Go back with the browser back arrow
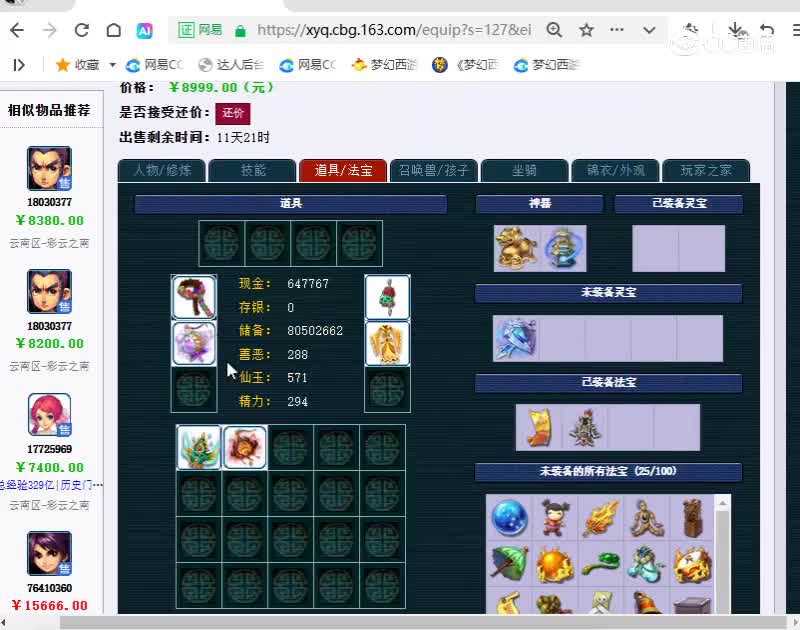 17,30
